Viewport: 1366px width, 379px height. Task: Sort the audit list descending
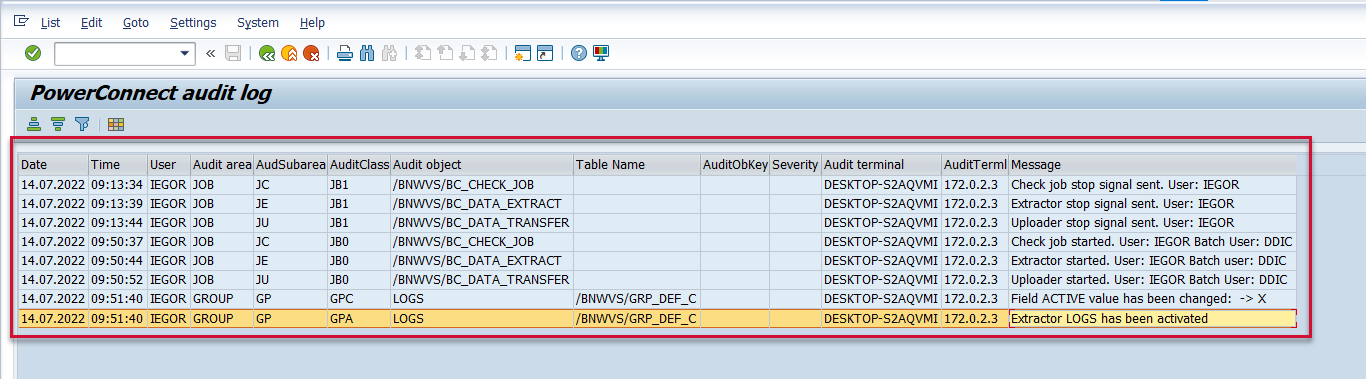(x=58, y=124)
